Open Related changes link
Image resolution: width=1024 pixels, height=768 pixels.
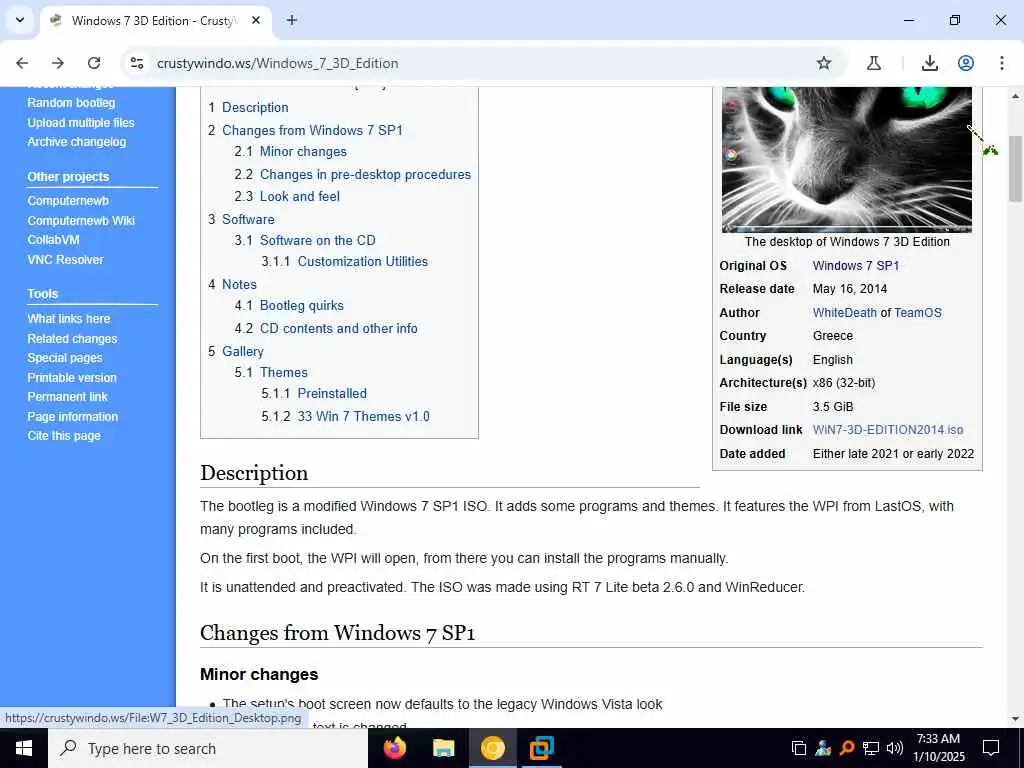click(72, 338)
